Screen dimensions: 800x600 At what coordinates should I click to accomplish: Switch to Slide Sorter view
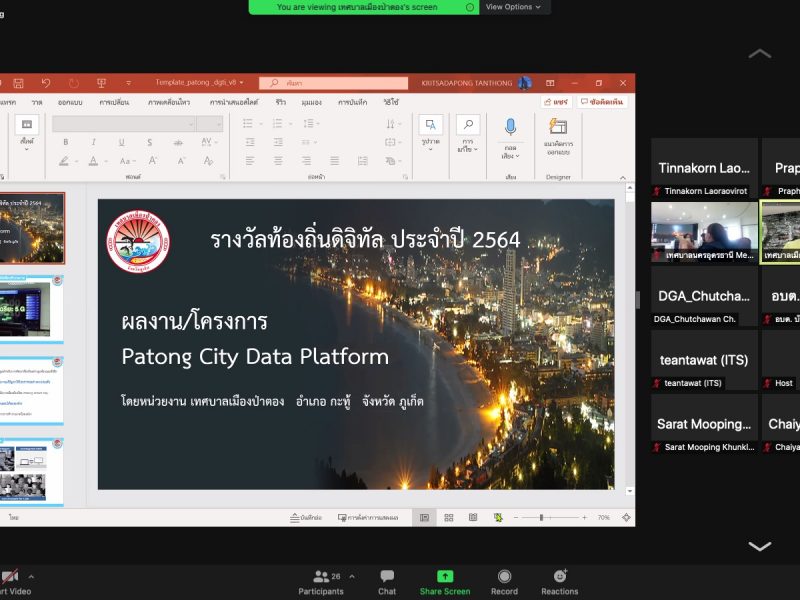(447, 517)
